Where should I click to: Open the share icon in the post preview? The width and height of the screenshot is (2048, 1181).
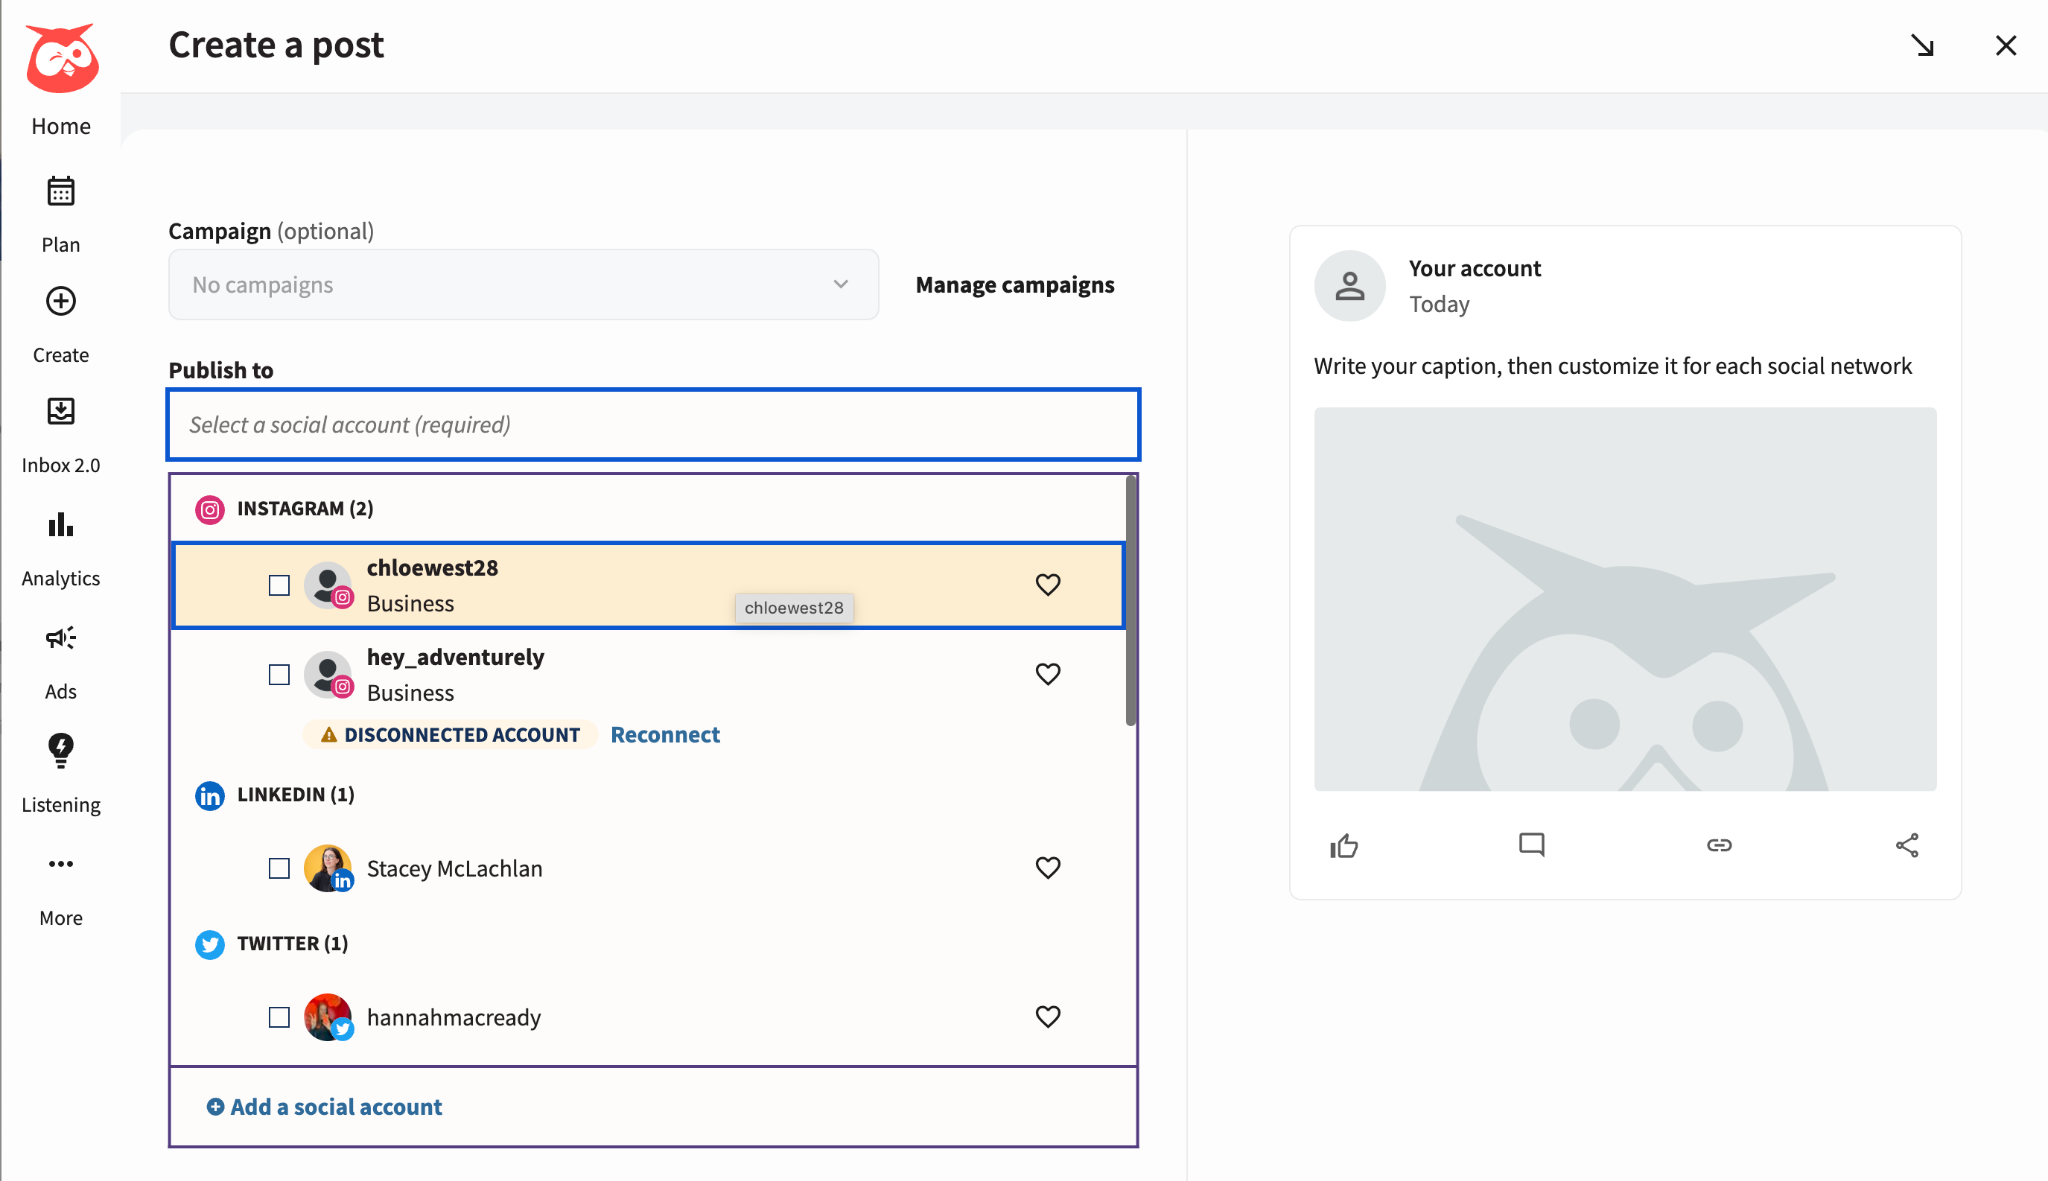pos(1906,845)
